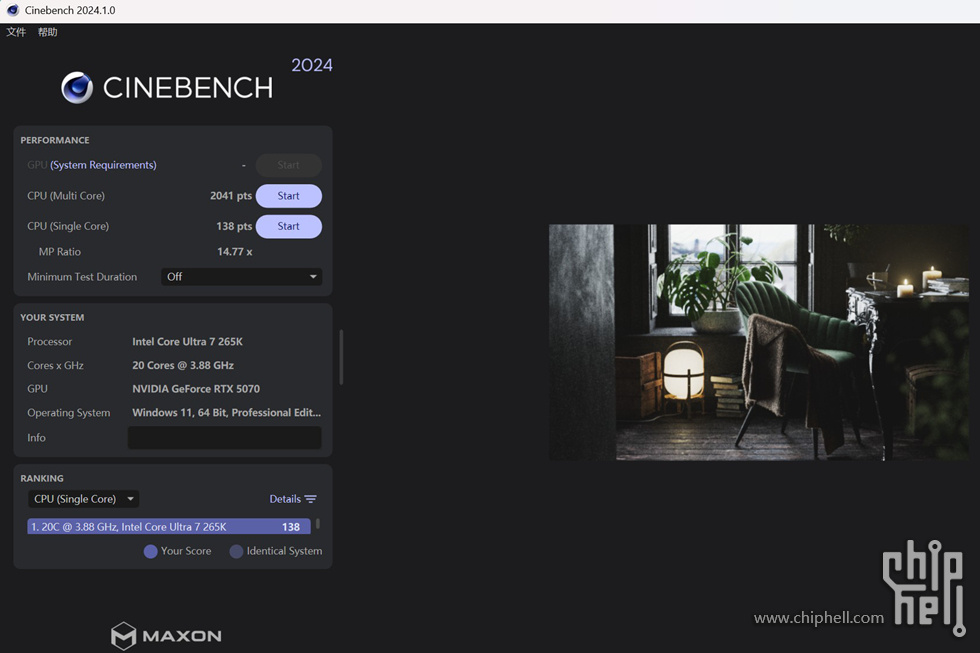
Task: Click the NVIDIA GeForce RTX 5070 text
Action: [x=196, y=389]
